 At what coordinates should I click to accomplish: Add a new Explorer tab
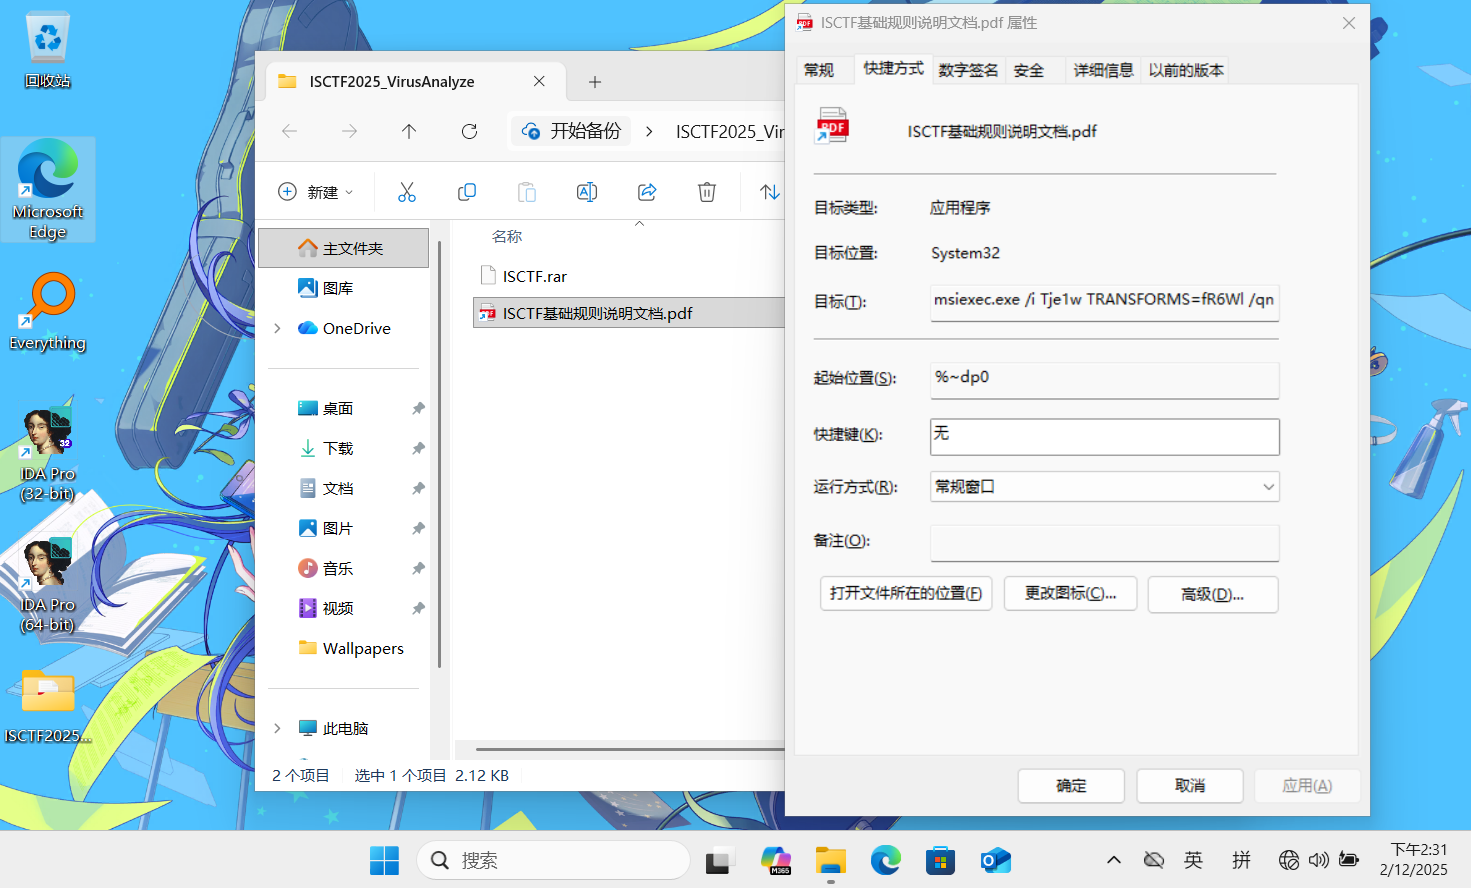595,82
